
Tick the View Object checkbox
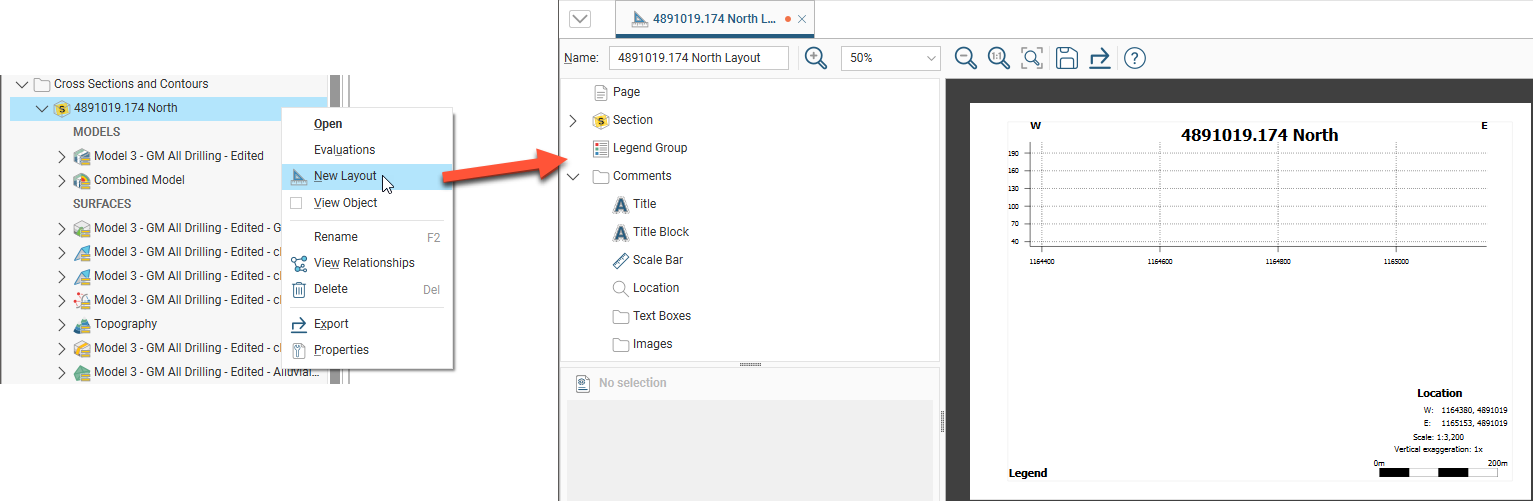pos(296,203)
